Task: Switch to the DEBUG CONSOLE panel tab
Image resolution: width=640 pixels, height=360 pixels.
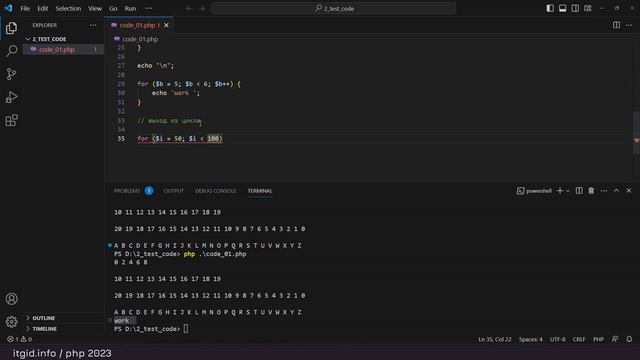Action: (x=216, y=191)
